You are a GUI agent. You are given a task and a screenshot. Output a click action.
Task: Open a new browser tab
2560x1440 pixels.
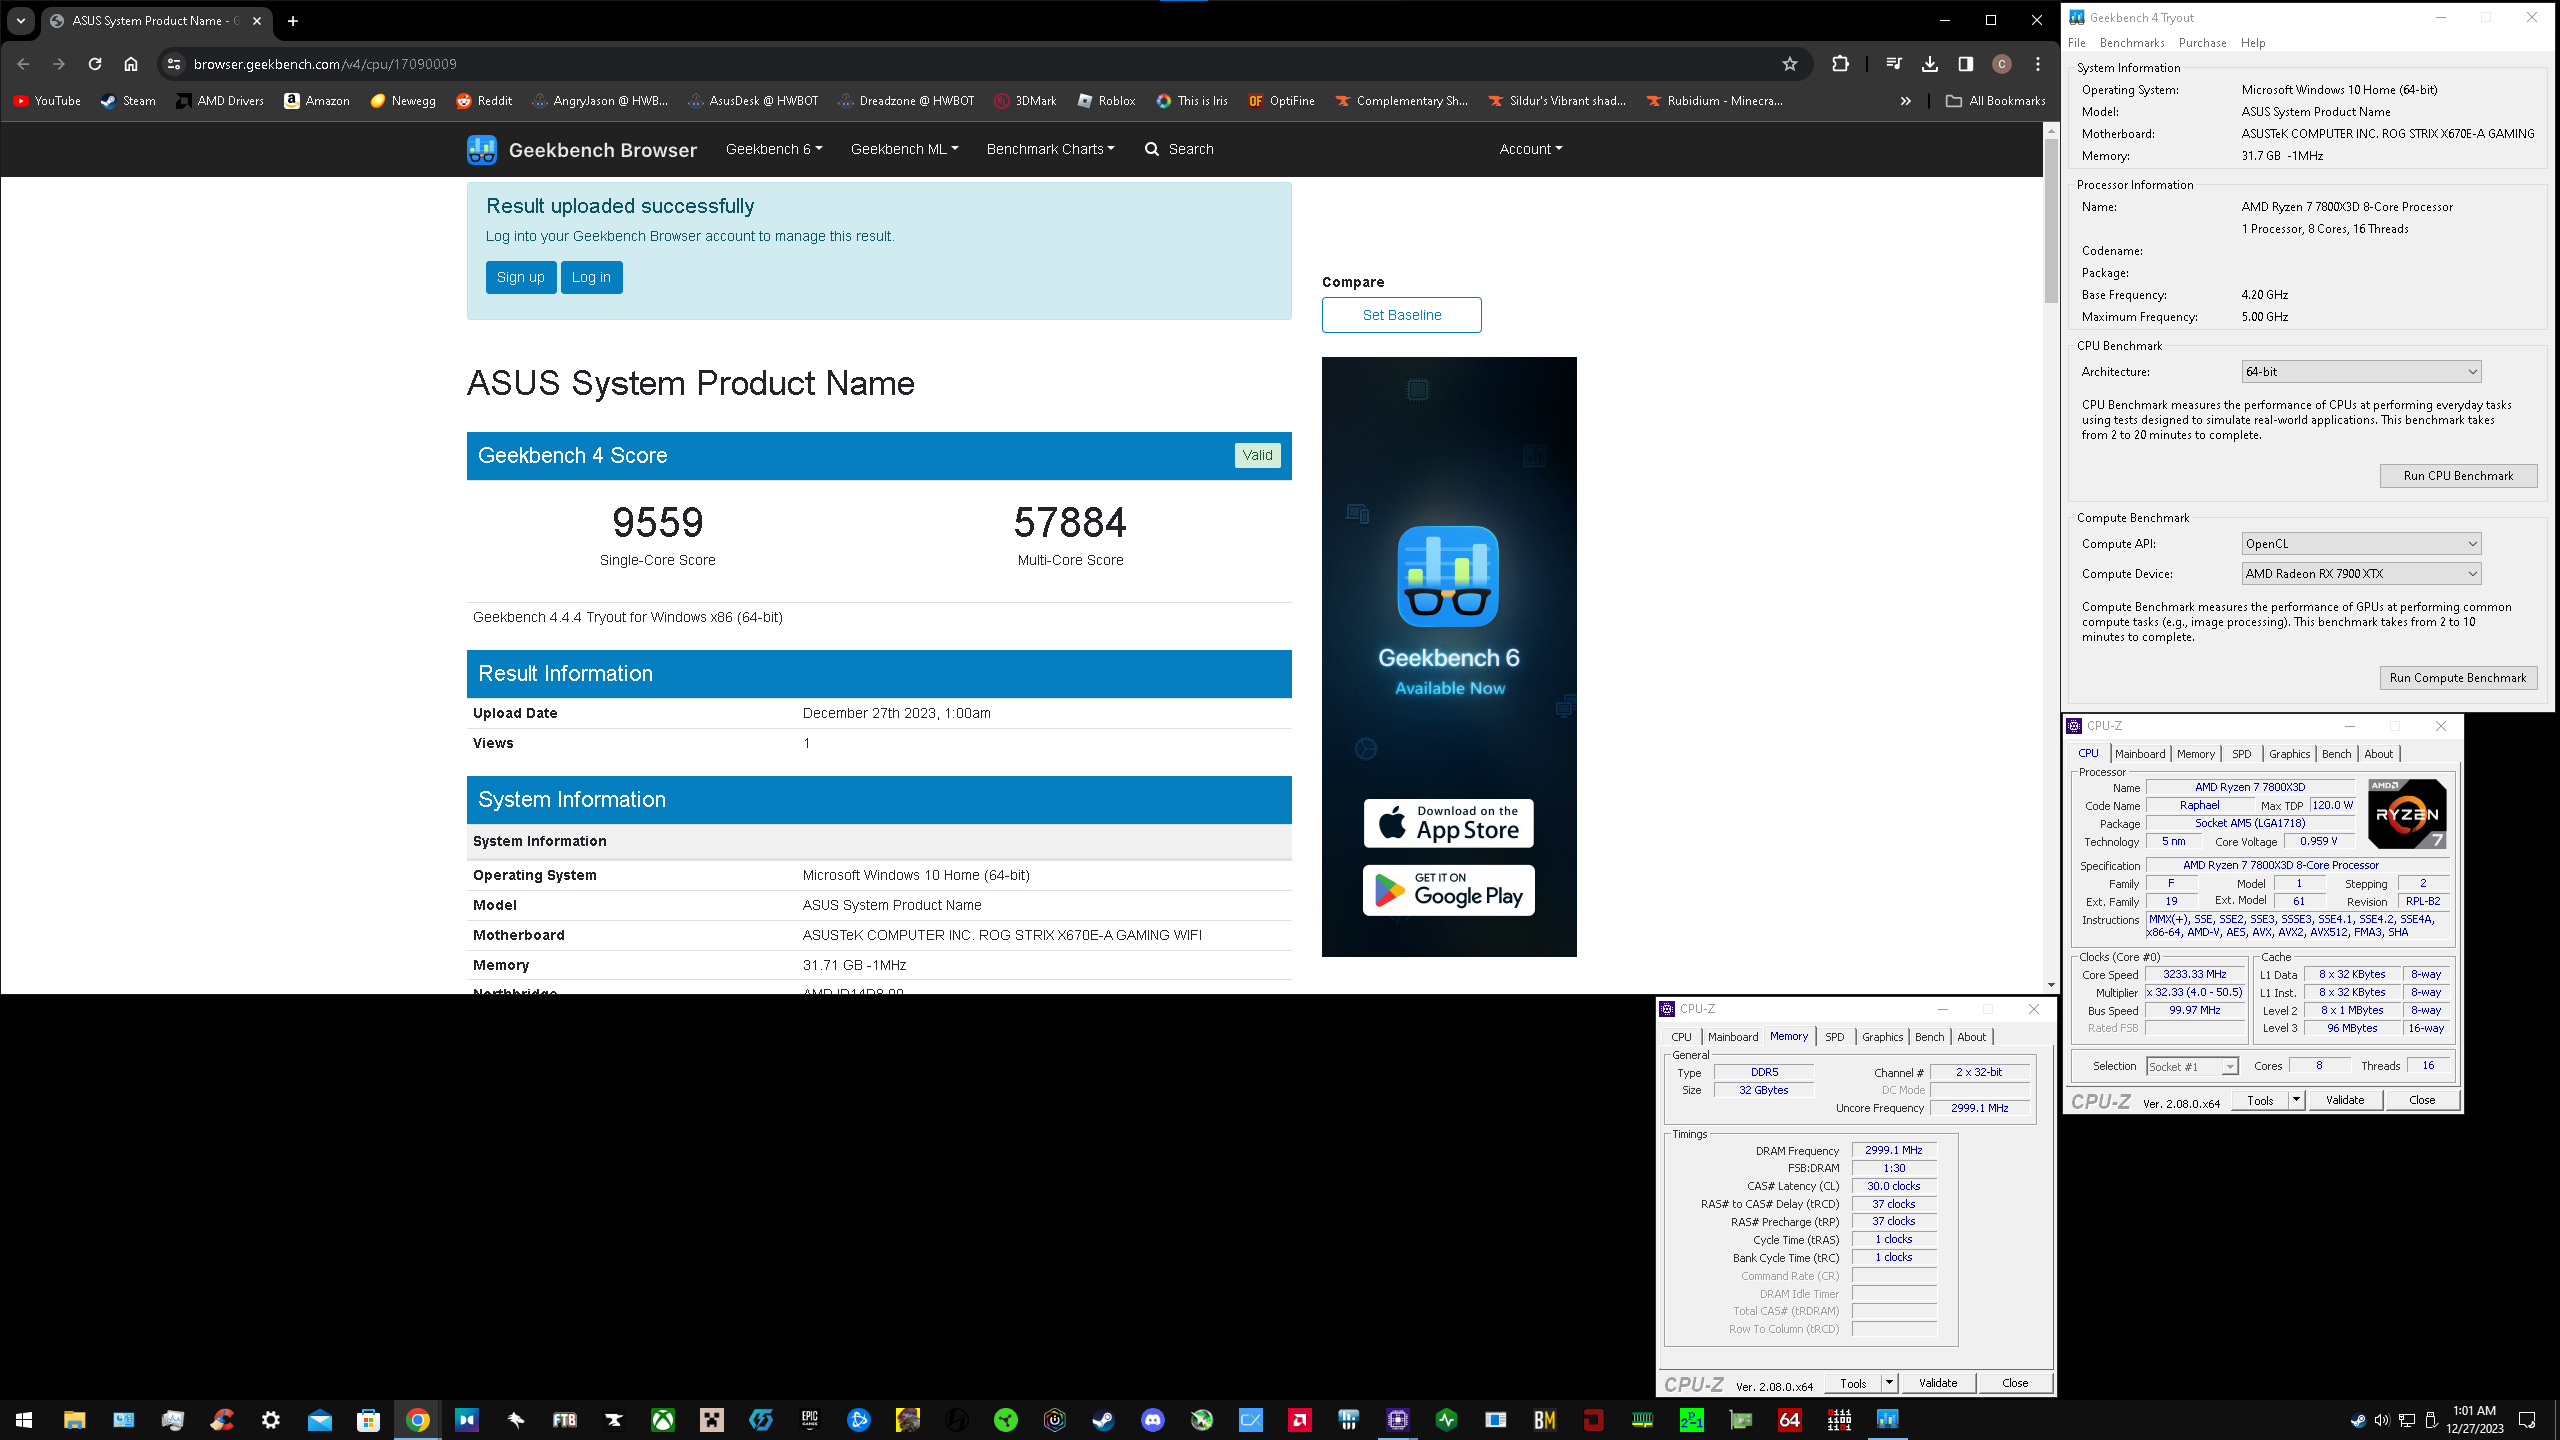[x=293, y=20]
